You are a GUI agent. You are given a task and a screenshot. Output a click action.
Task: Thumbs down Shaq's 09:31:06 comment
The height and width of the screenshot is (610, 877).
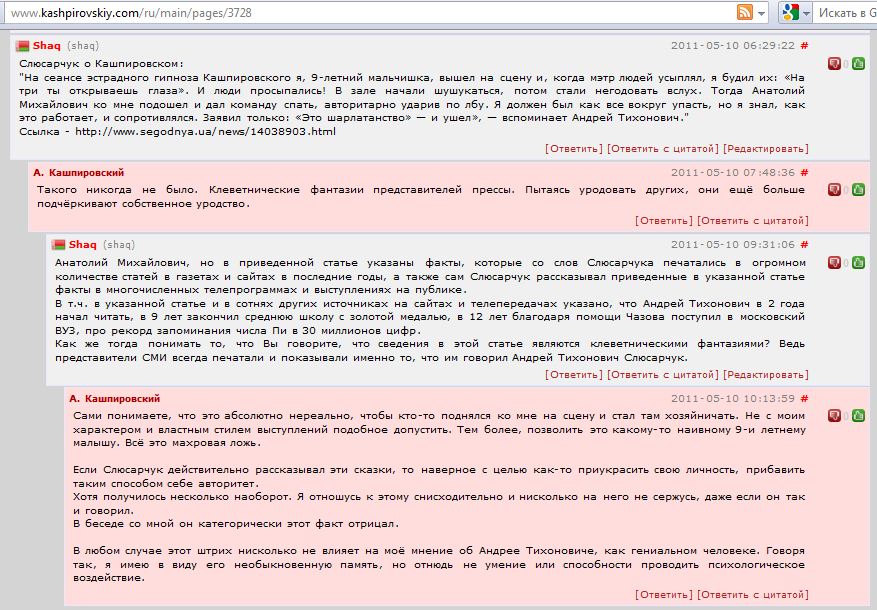[834, 262]
